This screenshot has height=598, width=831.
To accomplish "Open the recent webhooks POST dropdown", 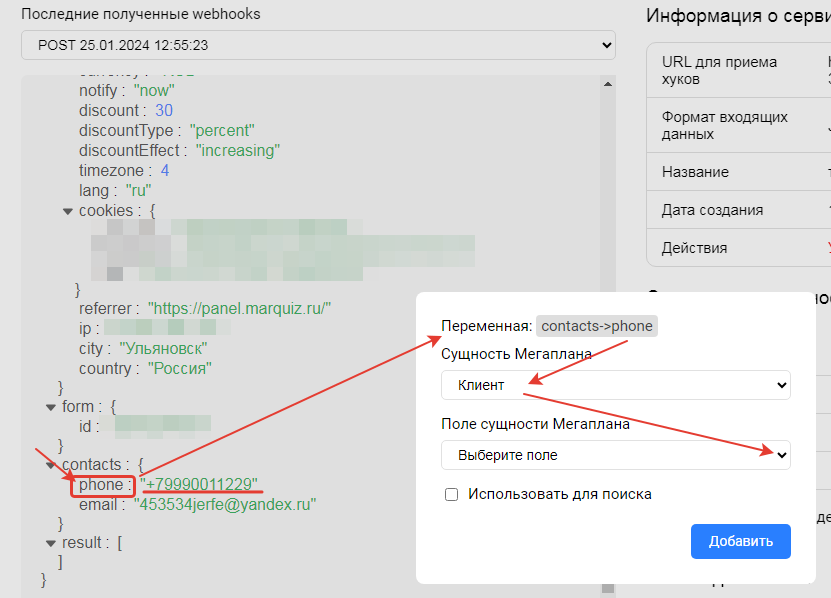I will (318, 45).
